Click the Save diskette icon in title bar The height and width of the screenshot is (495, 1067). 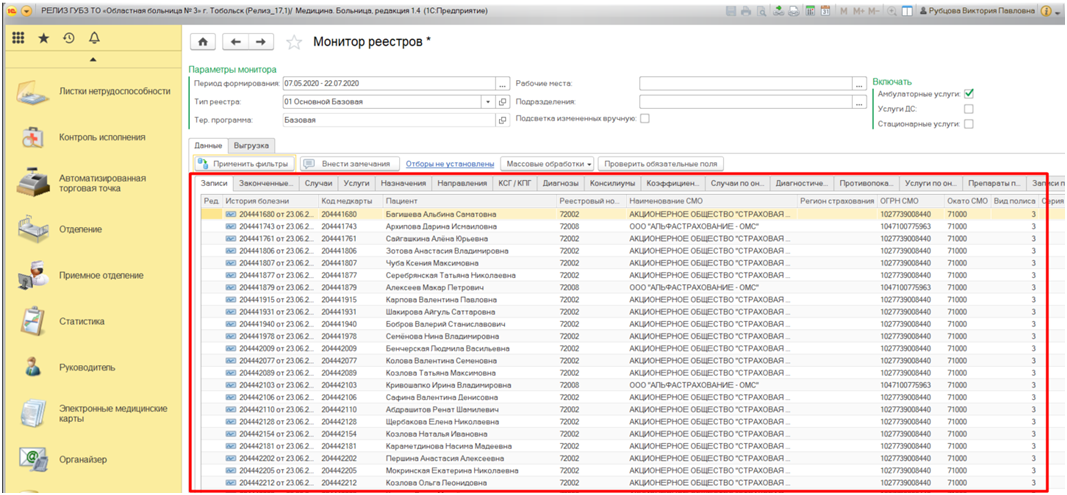click(732, 11)
